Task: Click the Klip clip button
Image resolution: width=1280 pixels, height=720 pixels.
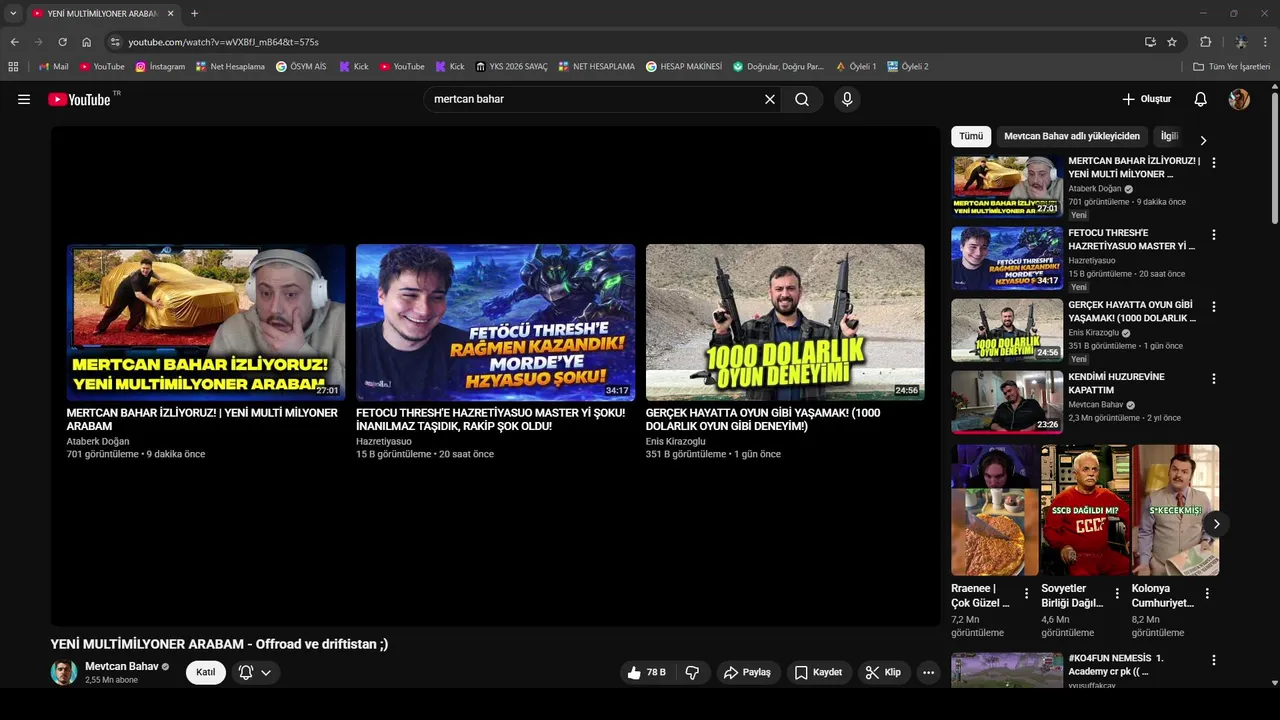Action: coord(883,672)
